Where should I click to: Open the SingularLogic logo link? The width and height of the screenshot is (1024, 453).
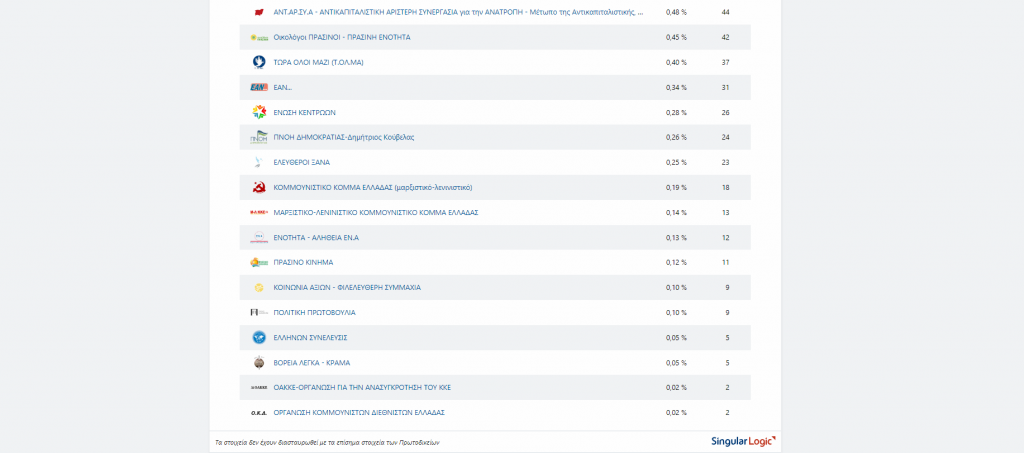[743, 442]
